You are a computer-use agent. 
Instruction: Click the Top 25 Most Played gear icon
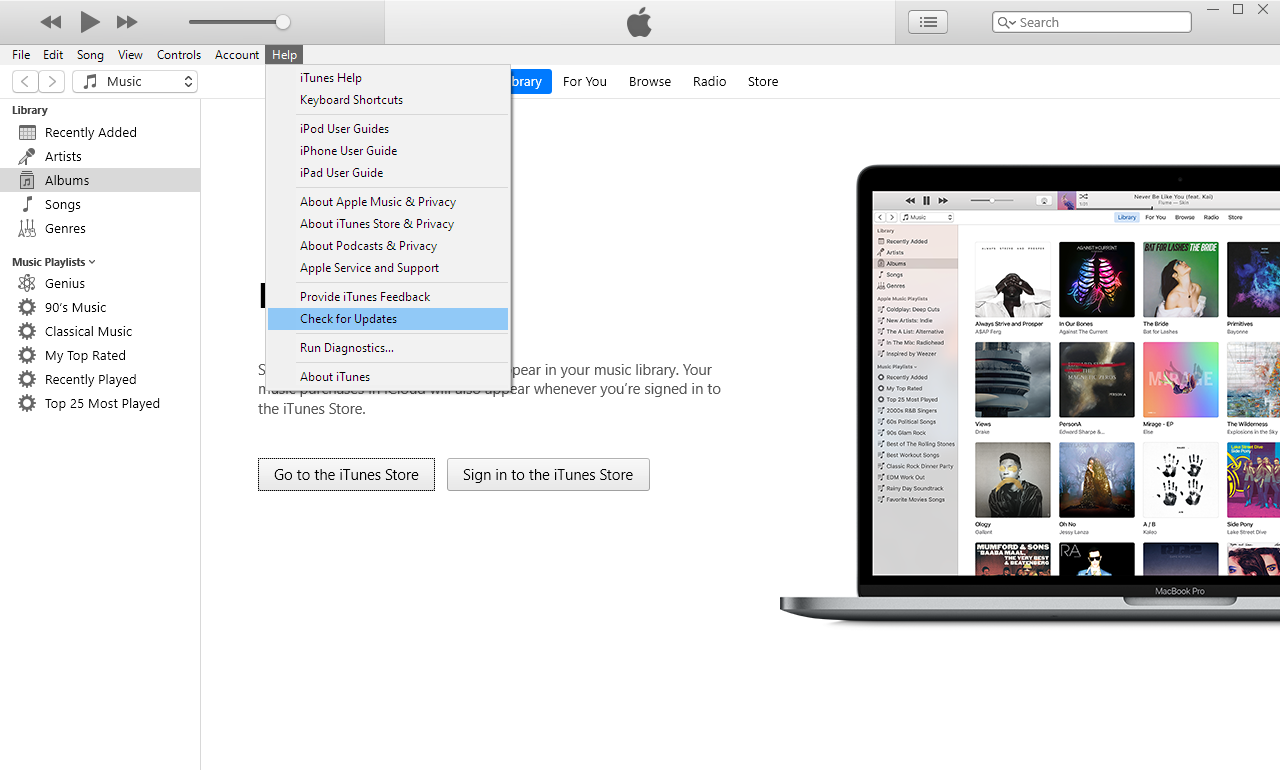tap(27, 403)
